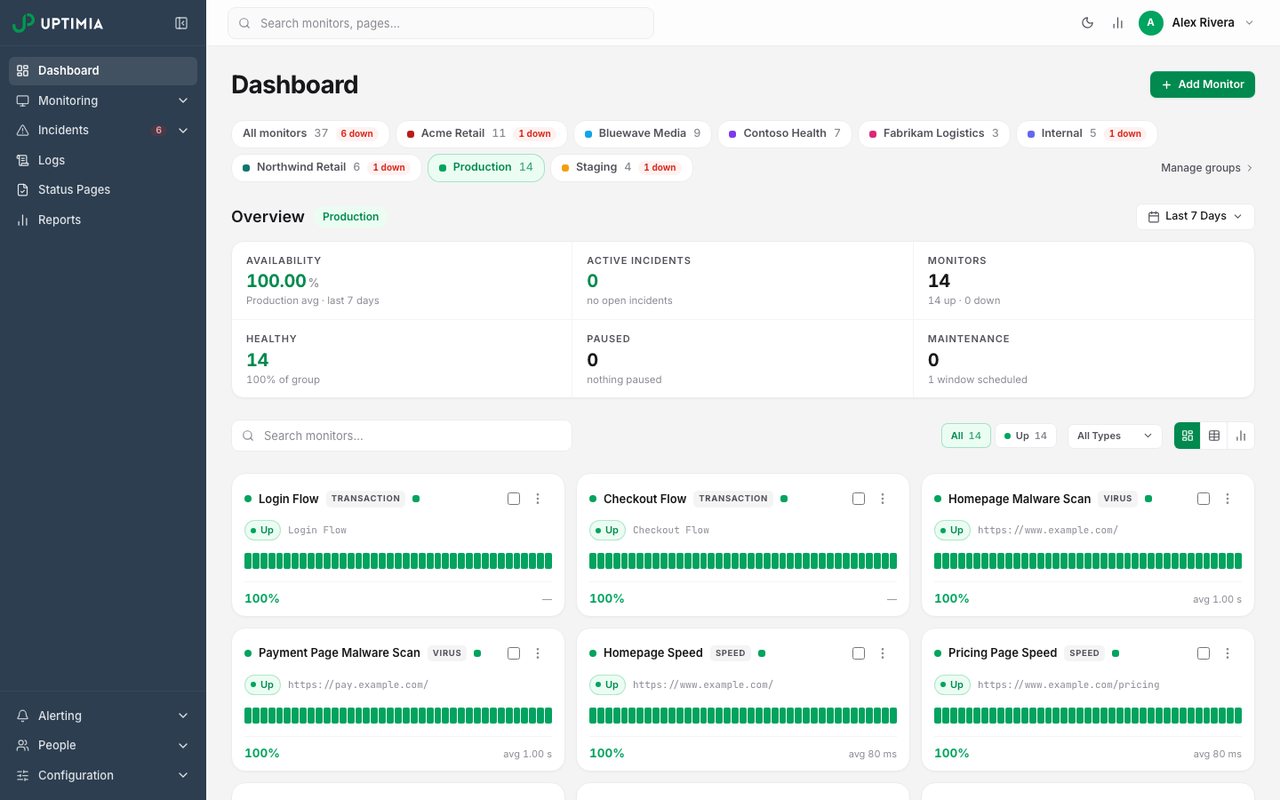Open the Last 7 Days range dropdown

click(x=1195, y=216)
